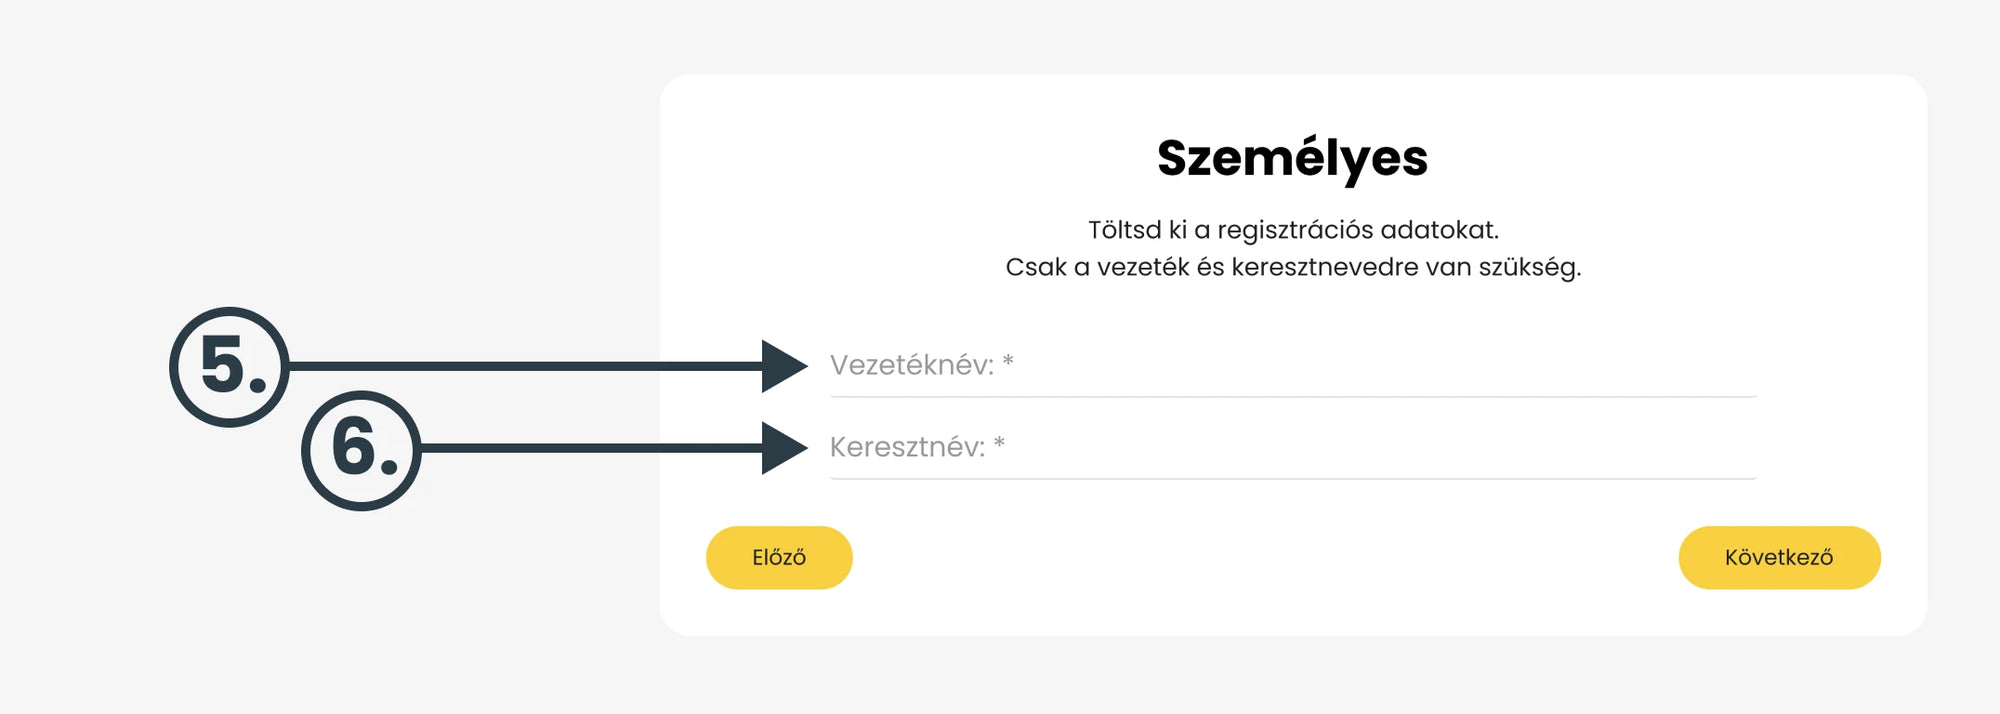Click the underline beneath the Vezetéknév field
Screen dimensions: 2000x714
pyautogui.click(x=1292, y=397)
